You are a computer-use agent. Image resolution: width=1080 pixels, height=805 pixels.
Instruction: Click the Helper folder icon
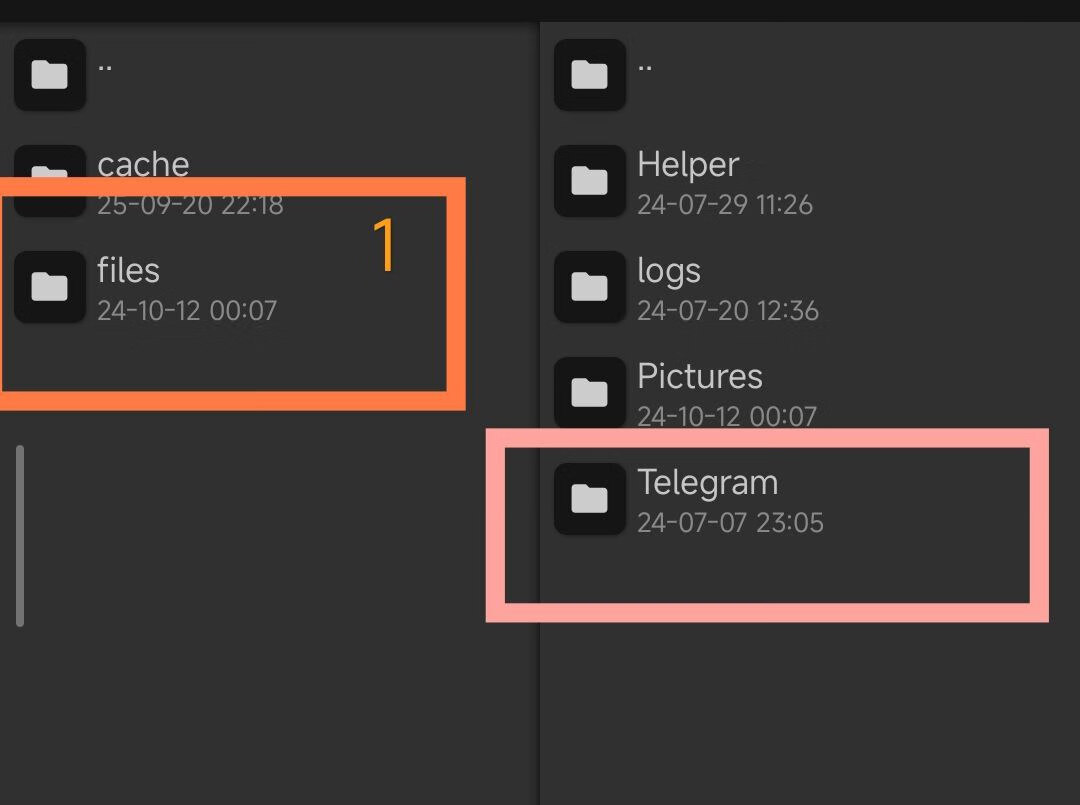590,180
